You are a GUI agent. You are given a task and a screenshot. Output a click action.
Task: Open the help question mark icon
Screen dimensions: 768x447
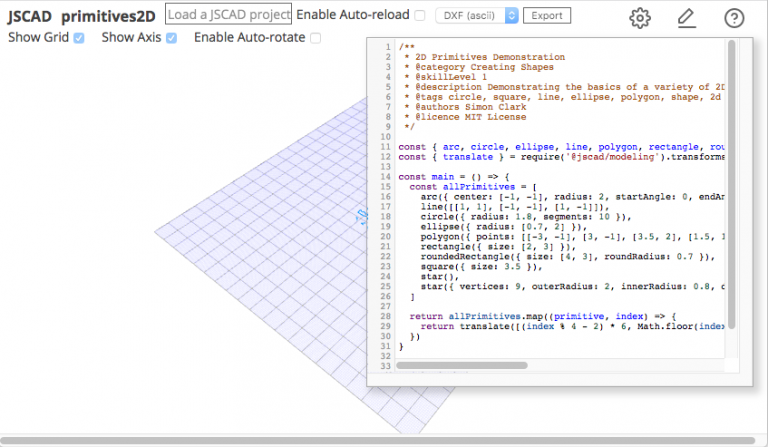pyautogui.click(x=734, y=17)
